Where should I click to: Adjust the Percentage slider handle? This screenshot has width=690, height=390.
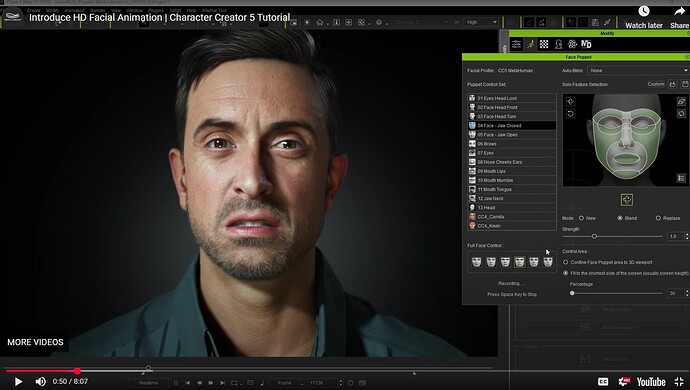(x=572, y=293)
